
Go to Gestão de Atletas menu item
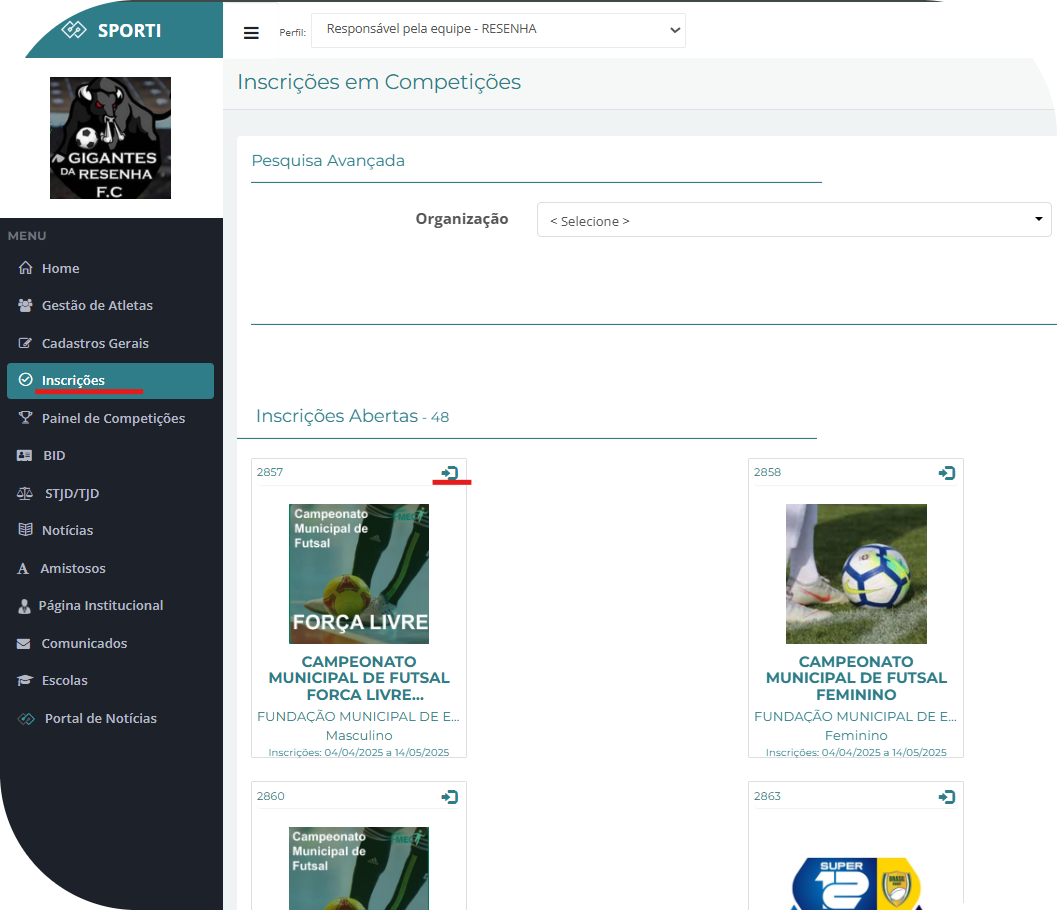point(97,305)
